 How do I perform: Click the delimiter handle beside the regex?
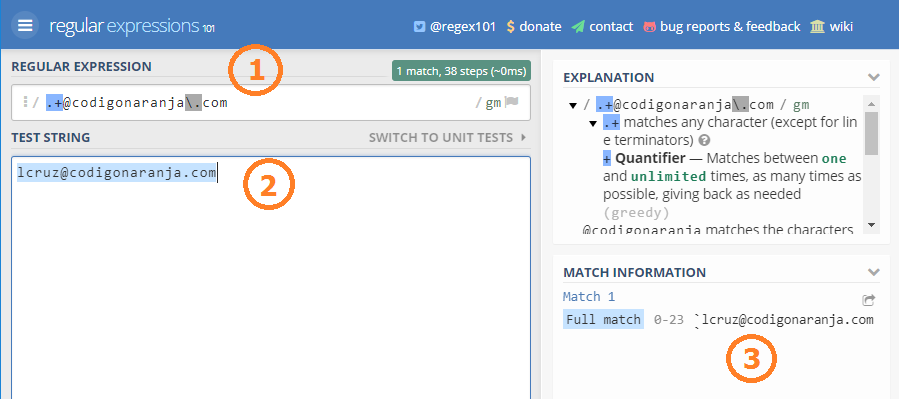click(25, 102)
